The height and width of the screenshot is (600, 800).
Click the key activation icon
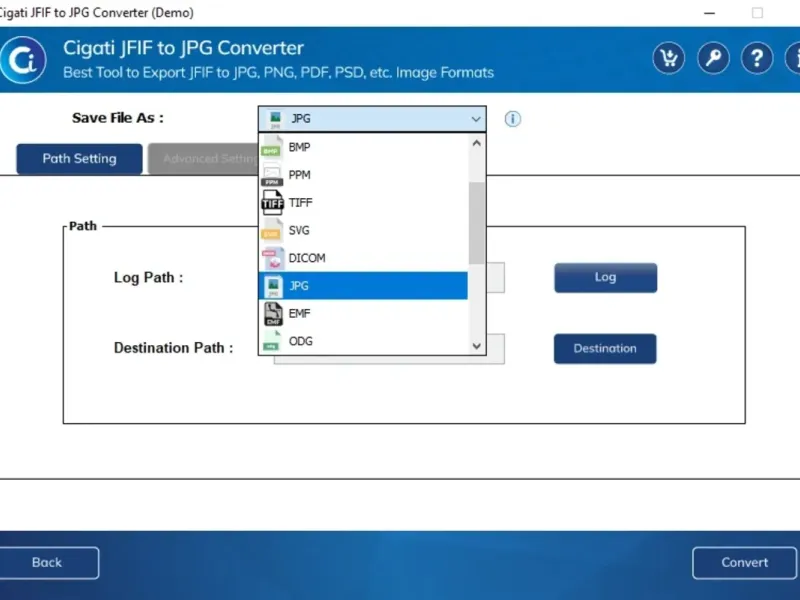click(713, 58)
